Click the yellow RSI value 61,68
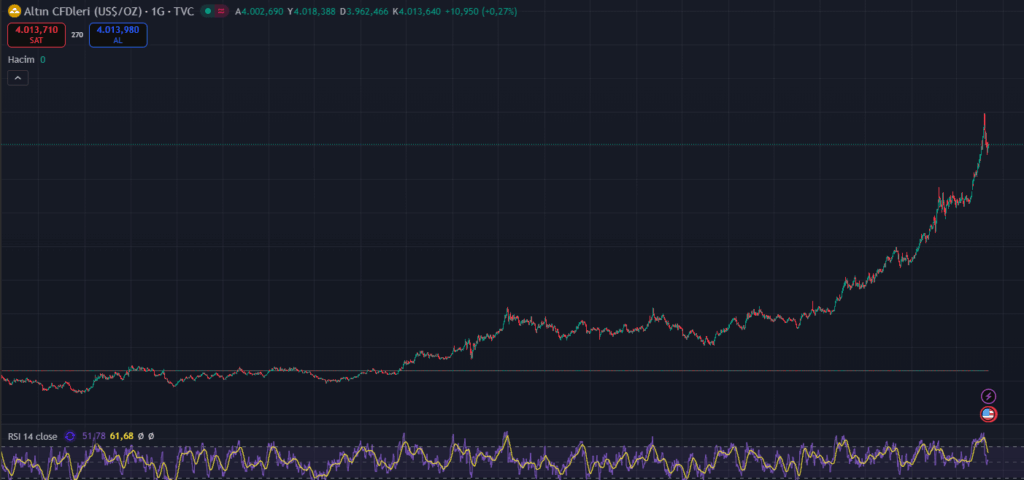The height and width of the screenshot is (480, 1024). (122, 436)
